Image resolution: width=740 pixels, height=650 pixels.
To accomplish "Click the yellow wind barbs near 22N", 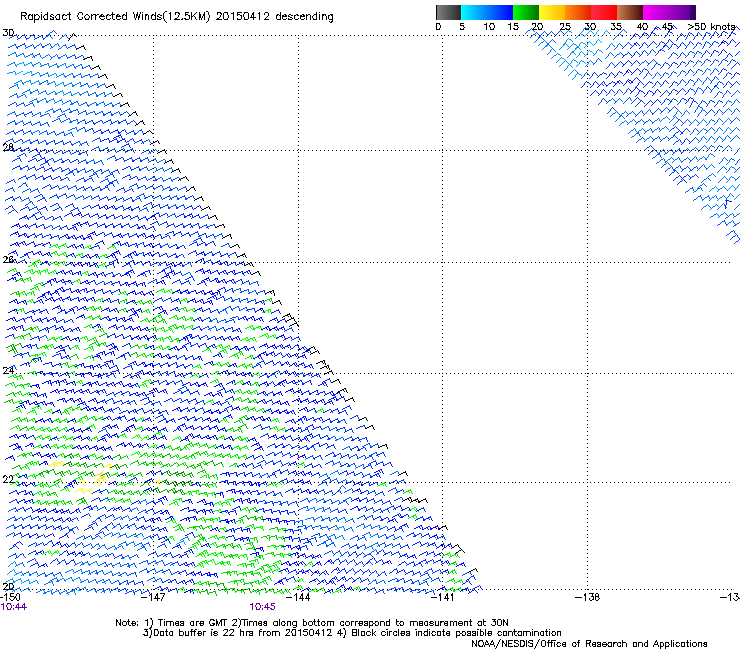I will (x=92, y=482).
